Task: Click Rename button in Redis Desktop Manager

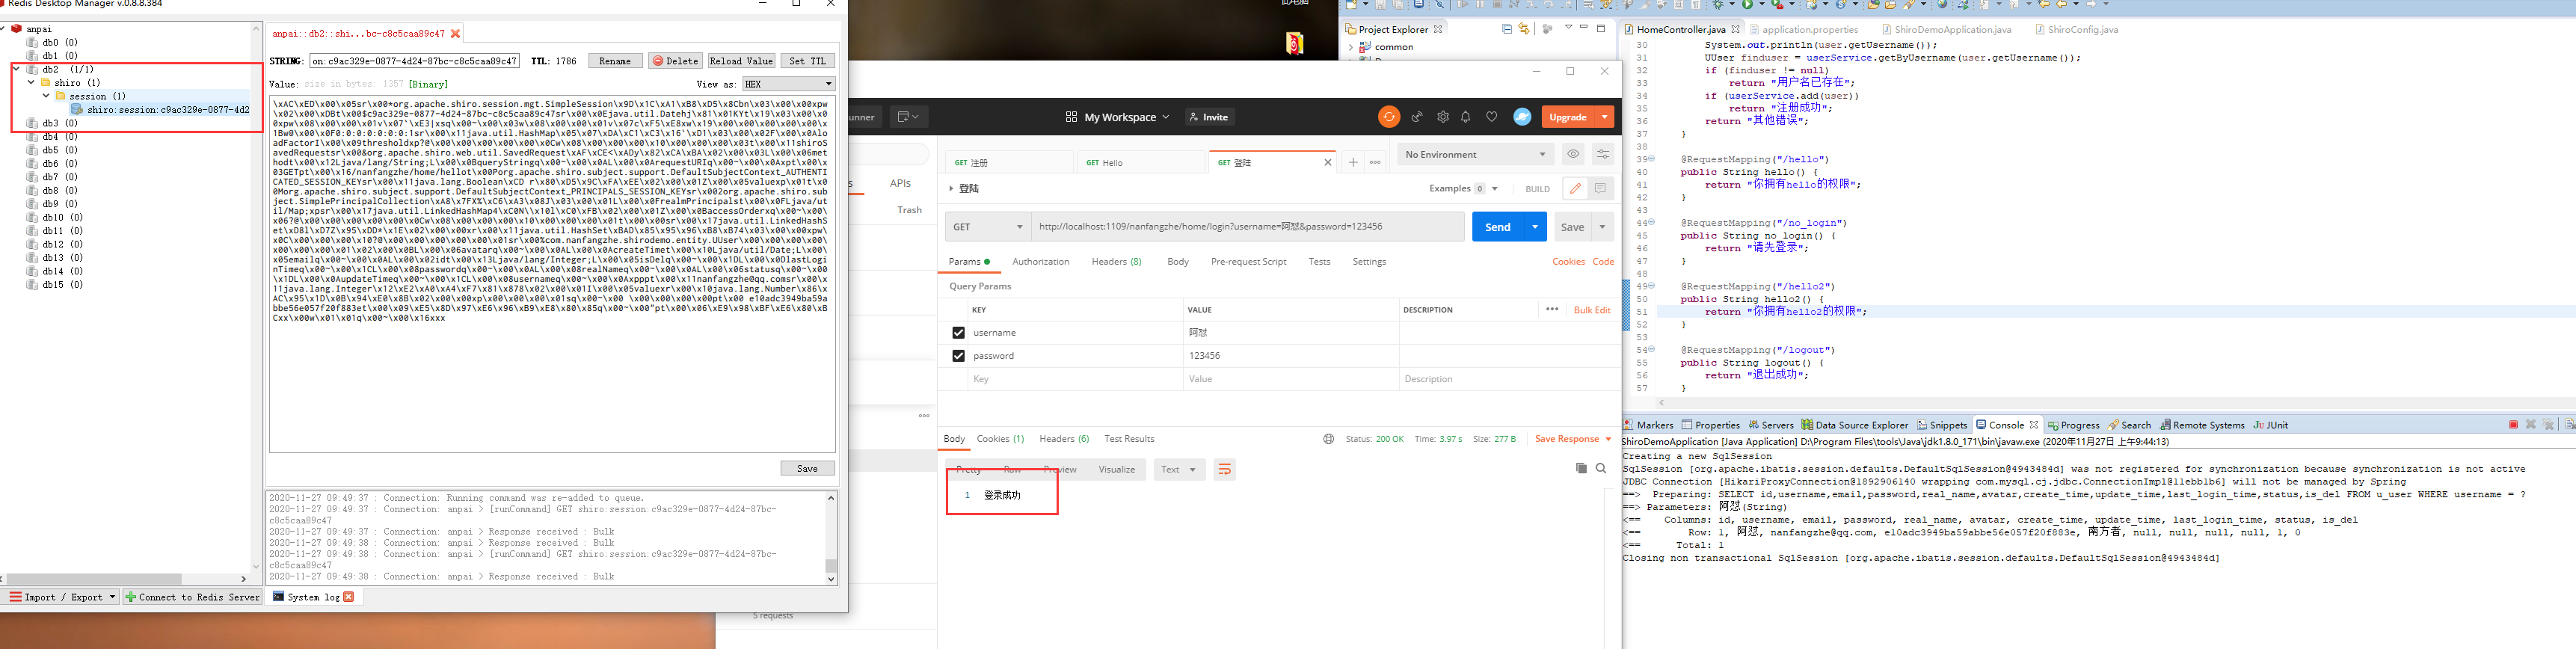Action: pyautogui.click(x=614, y=61)
